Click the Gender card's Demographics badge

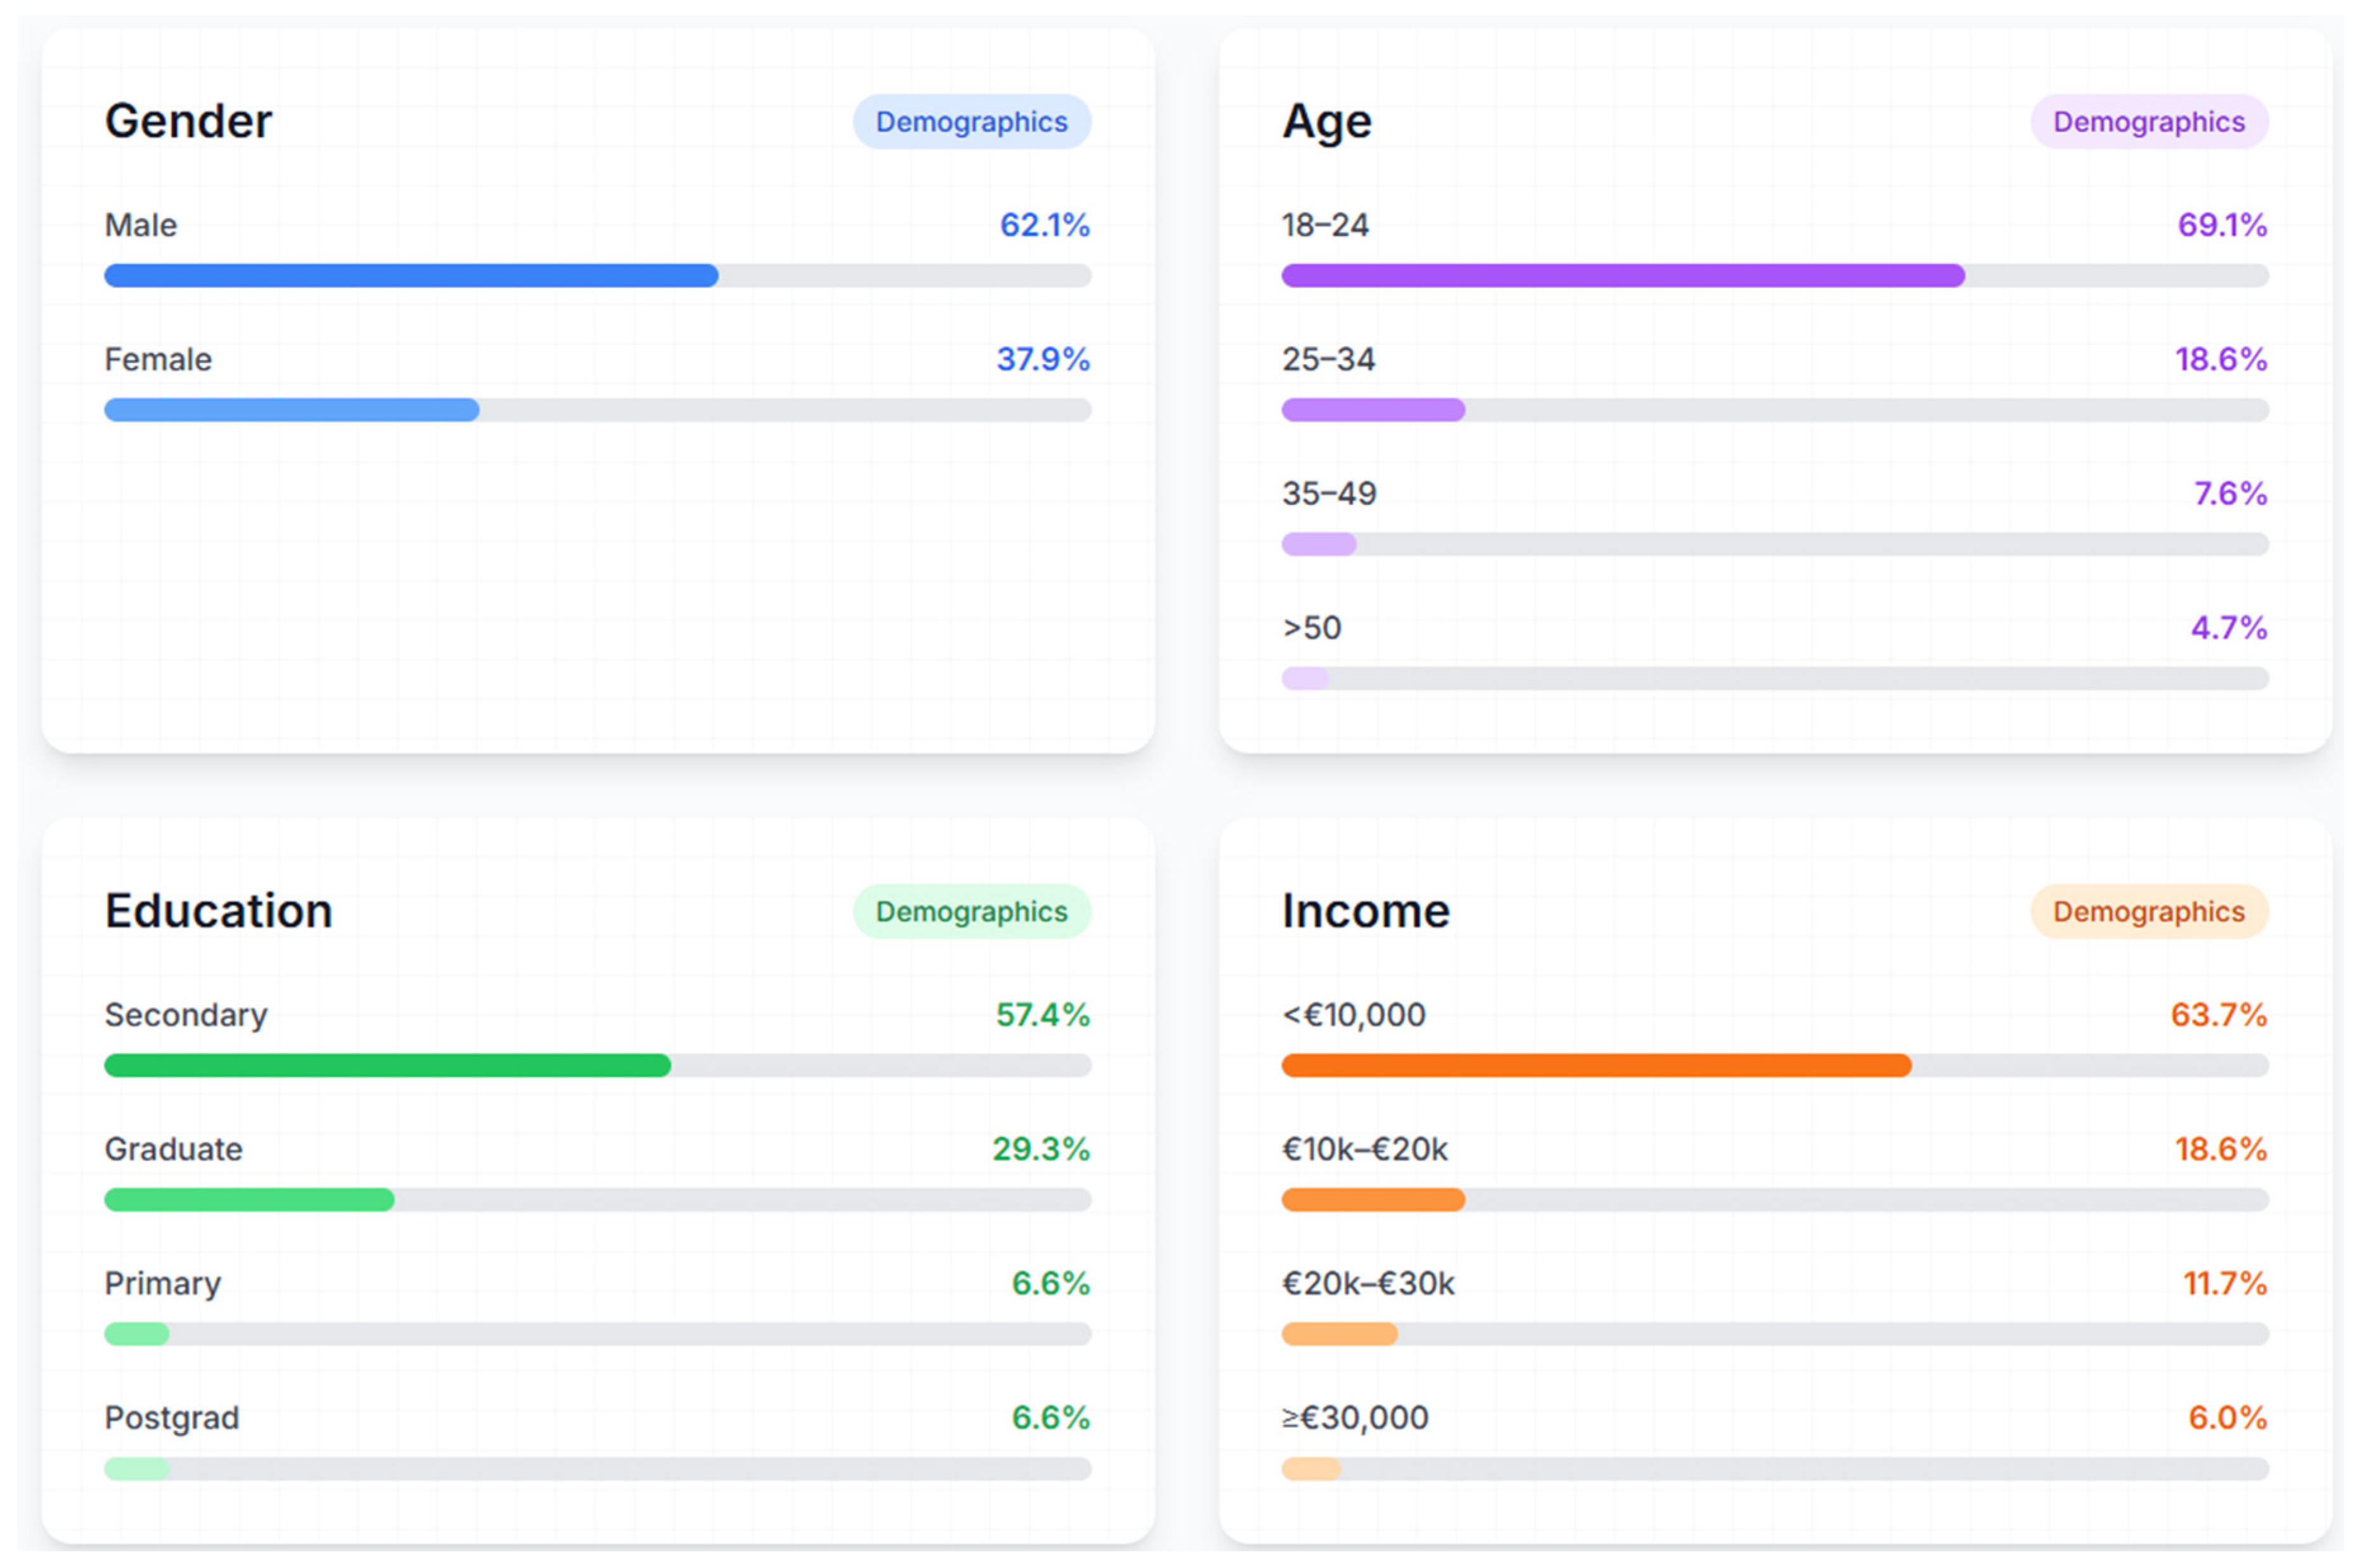(x=970, y=122)
